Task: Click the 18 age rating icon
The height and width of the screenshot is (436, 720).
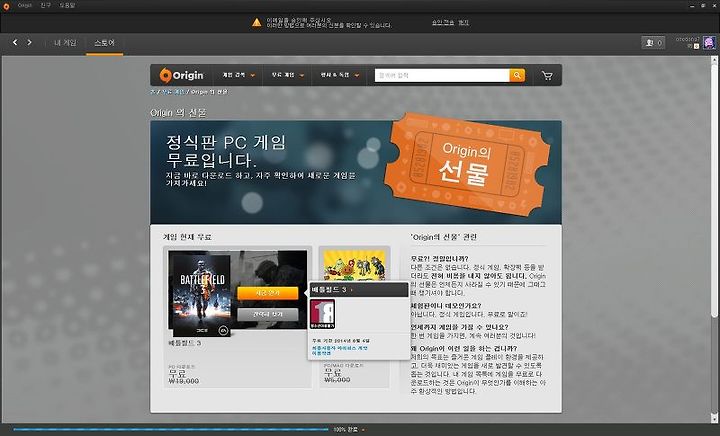Action: pyautogui.click(x=322, y=314)
